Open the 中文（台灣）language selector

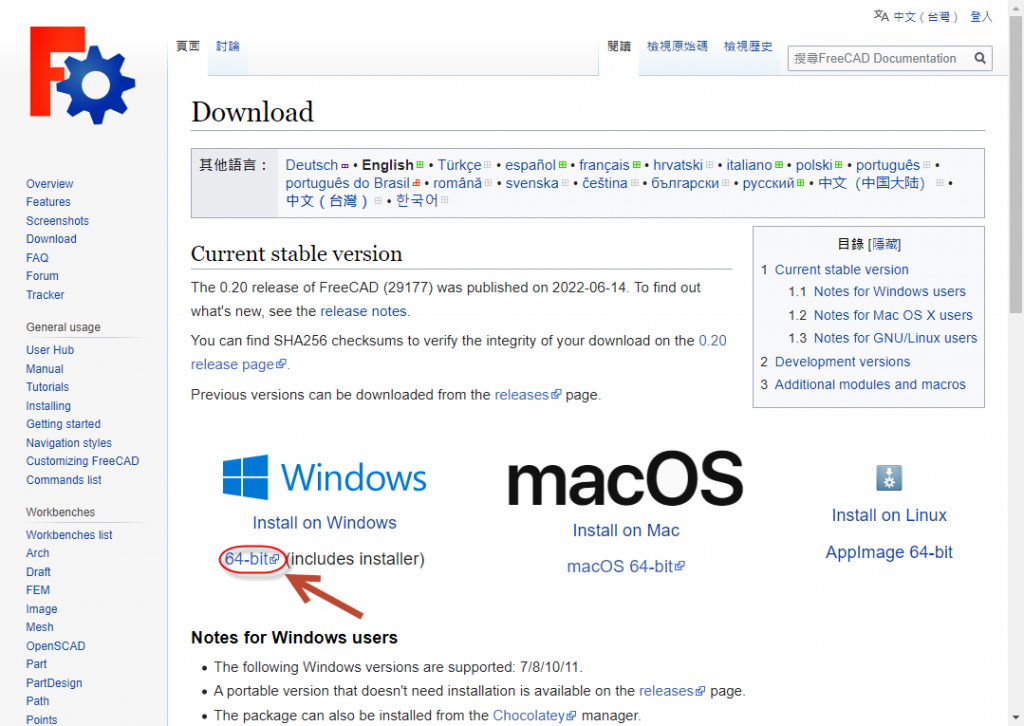[x=926, y=17]
